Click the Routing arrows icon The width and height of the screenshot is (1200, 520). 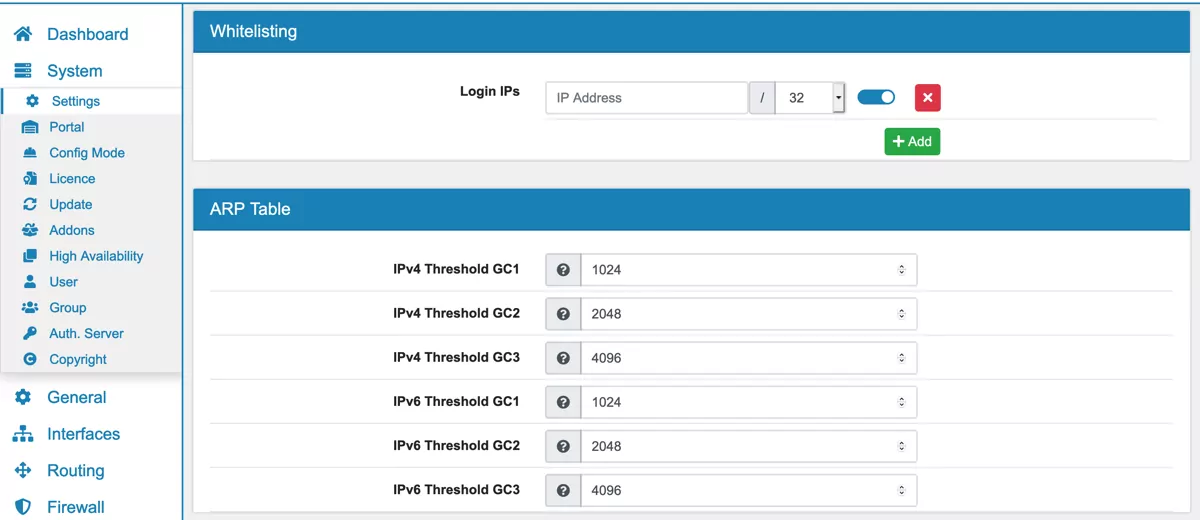coord(22,470)
